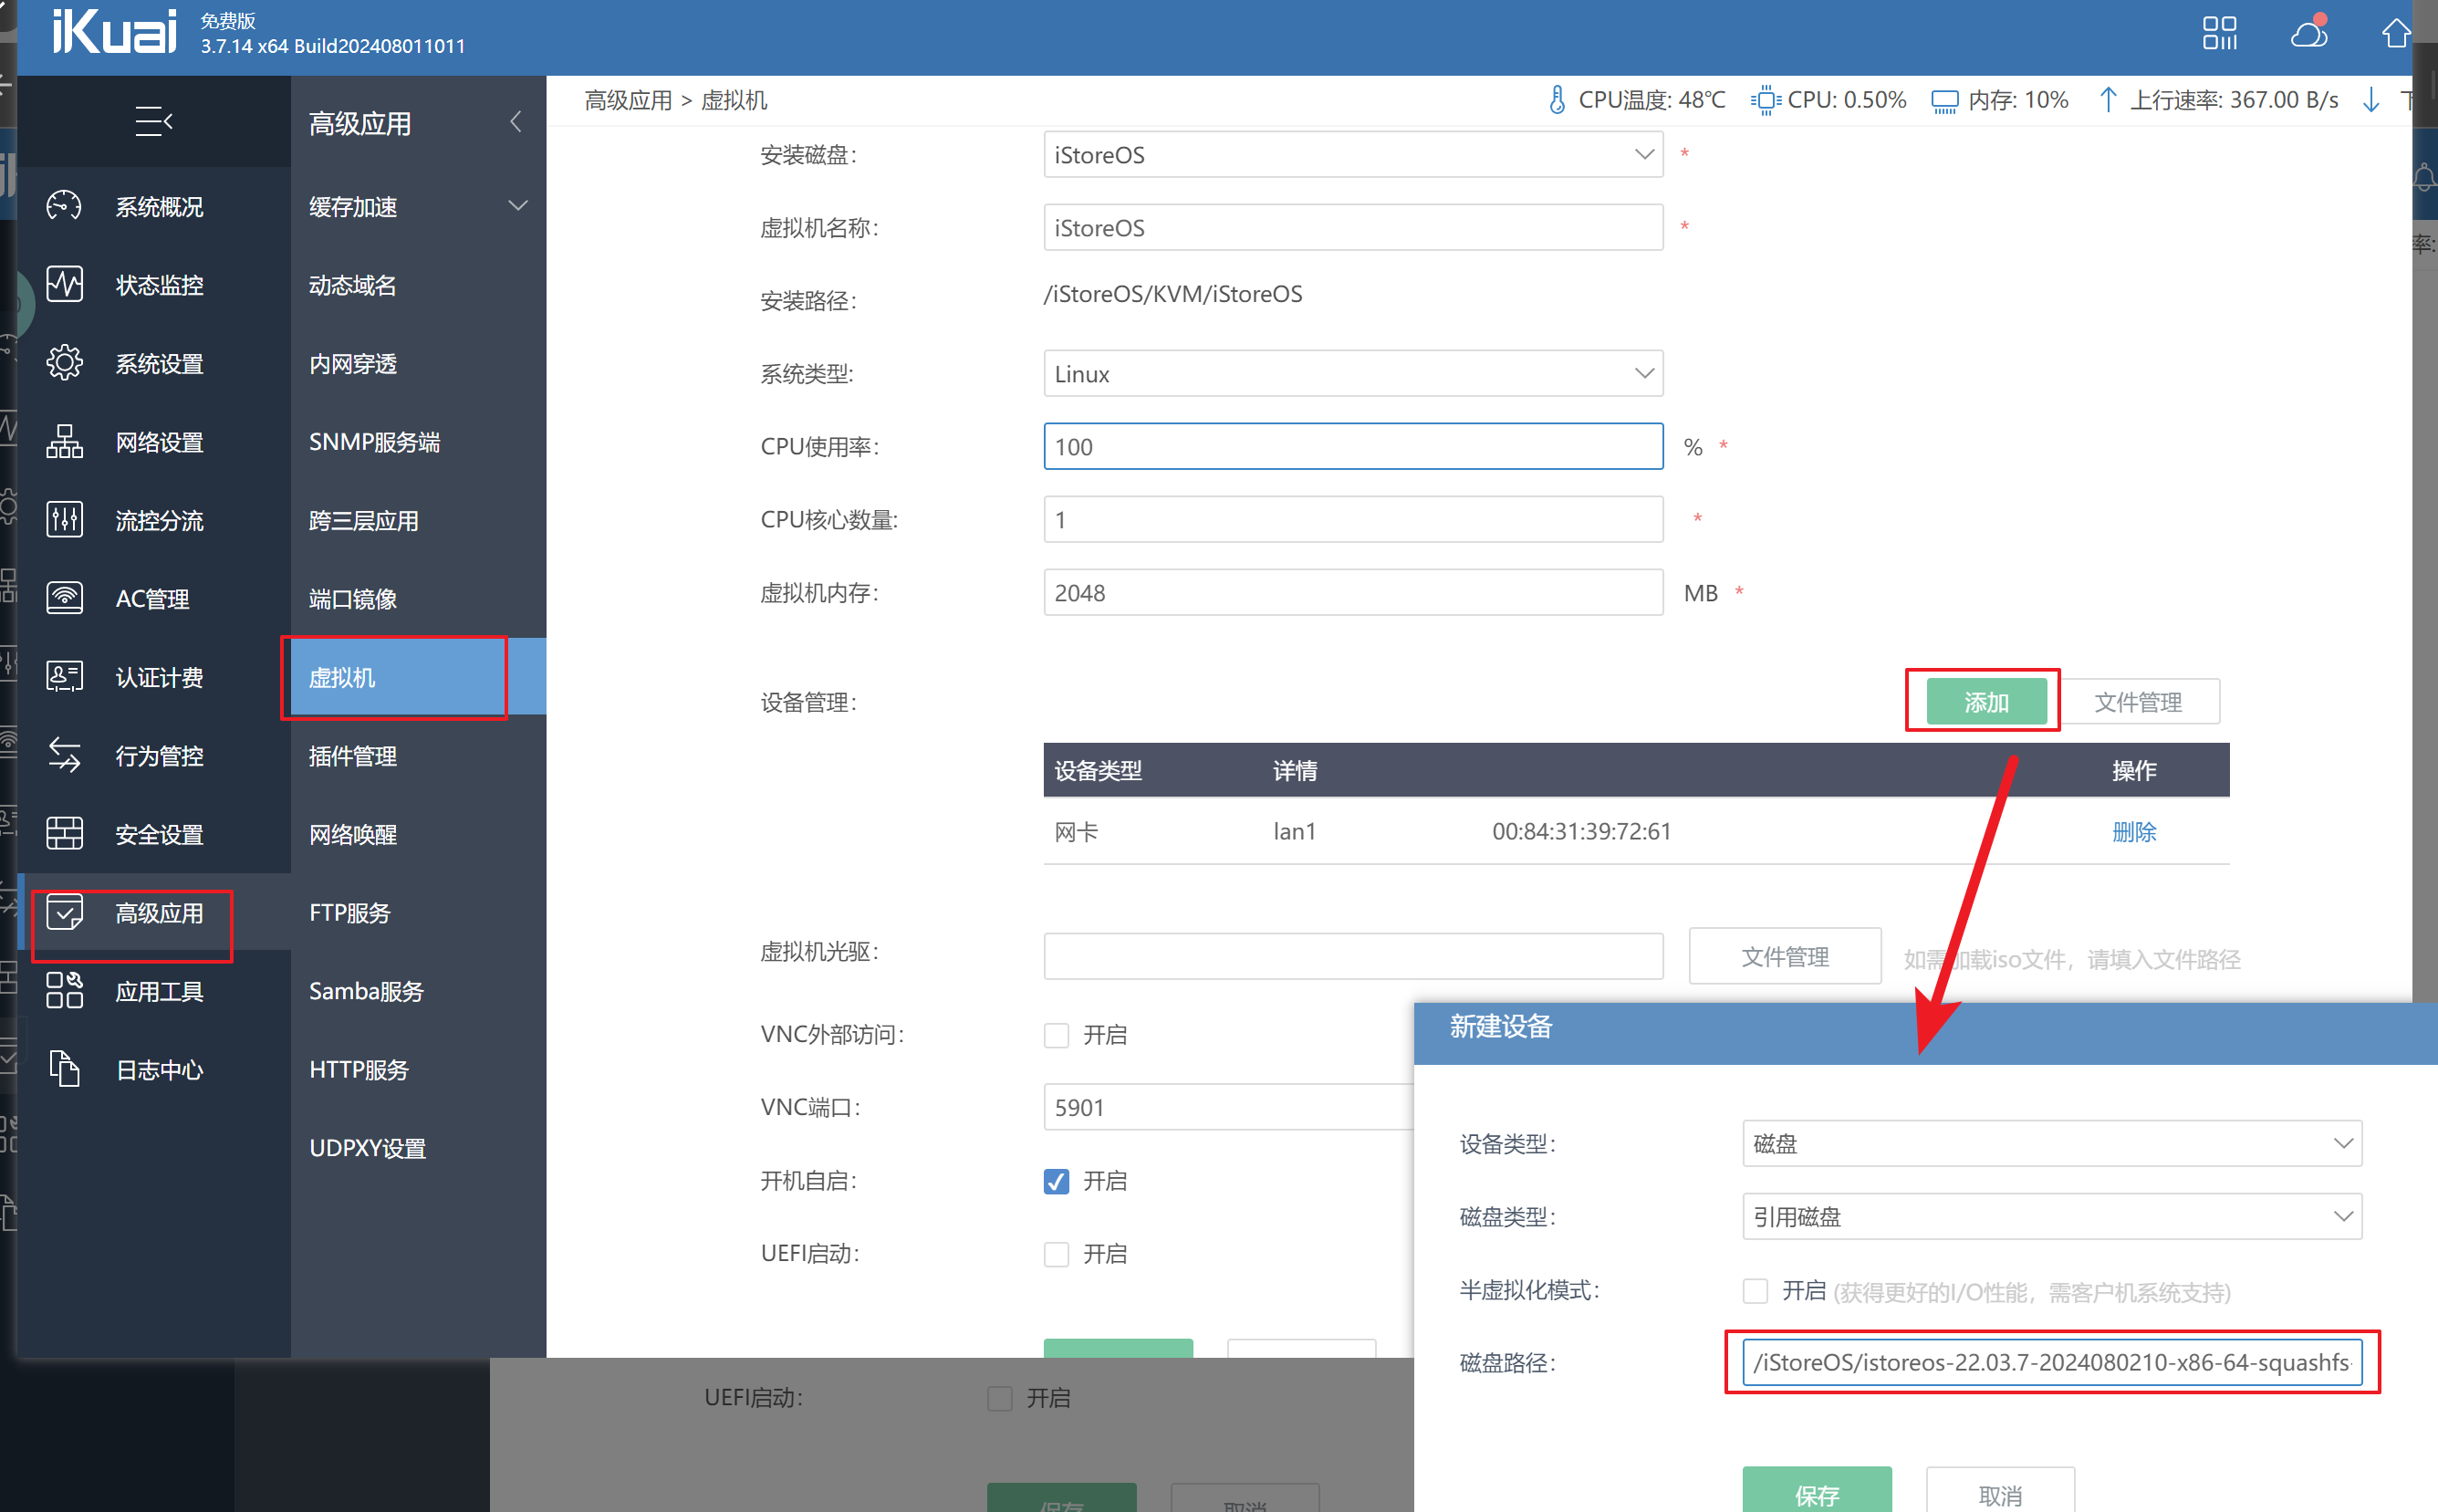The height and width of the screenshot is (1512, 2438).
Task: Select 虚拟机 menu item
Action: [x=418, y=677]
